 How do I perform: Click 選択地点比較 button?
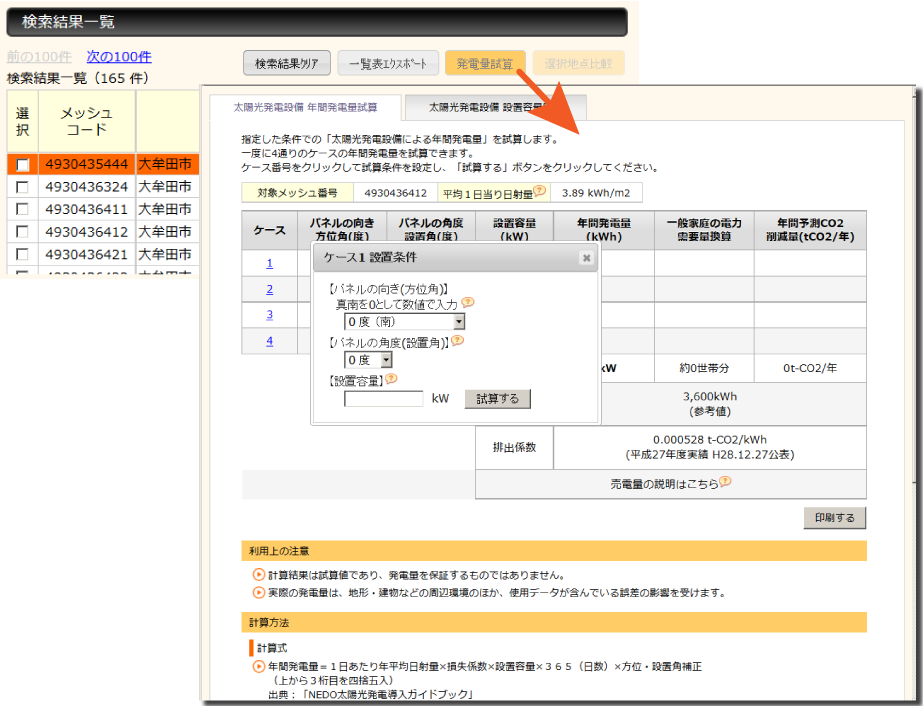click(x=579, y=63)
